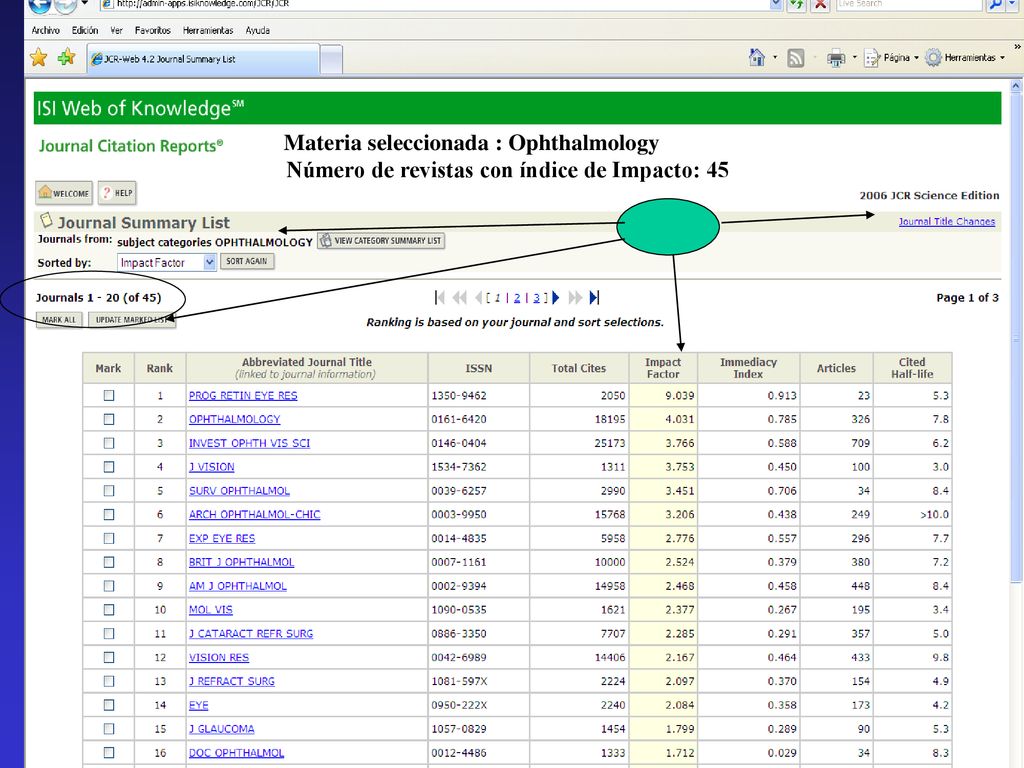1024x768 pixels.
Task: Open the Edición menu
Action: coord(85,31)
